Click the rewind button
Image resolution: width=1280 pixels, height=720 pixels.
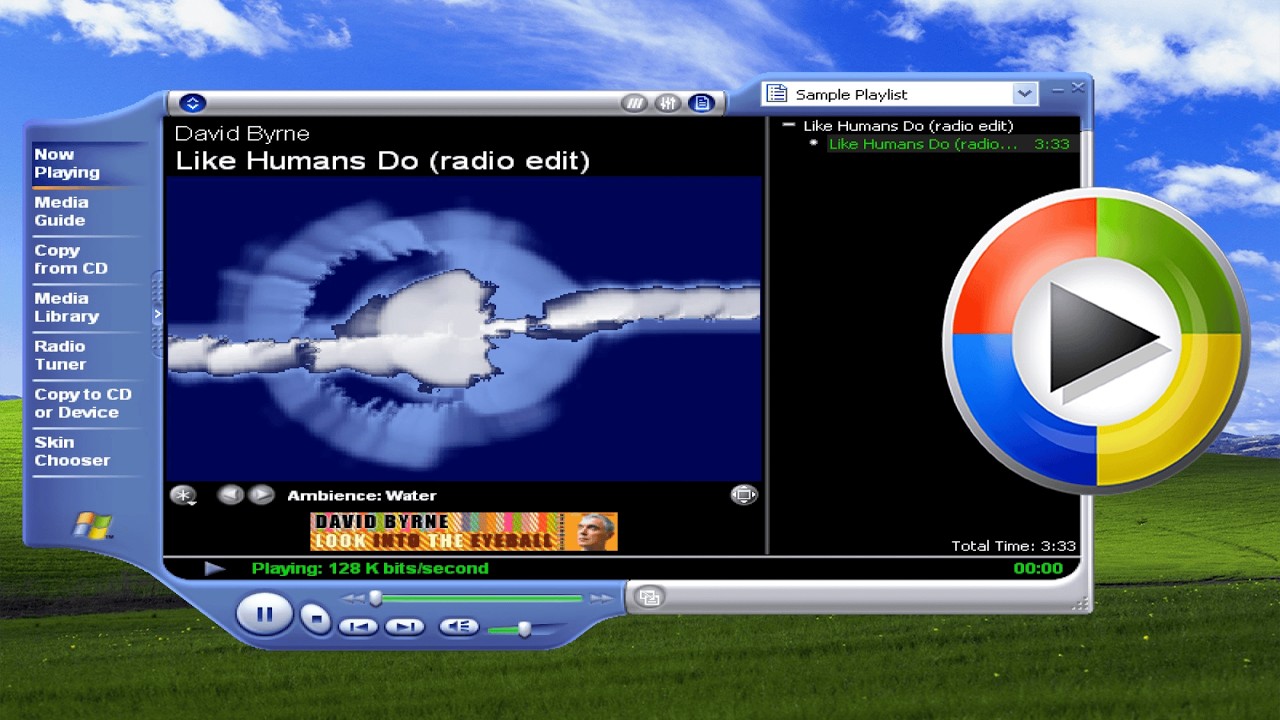tap(353, 599)
